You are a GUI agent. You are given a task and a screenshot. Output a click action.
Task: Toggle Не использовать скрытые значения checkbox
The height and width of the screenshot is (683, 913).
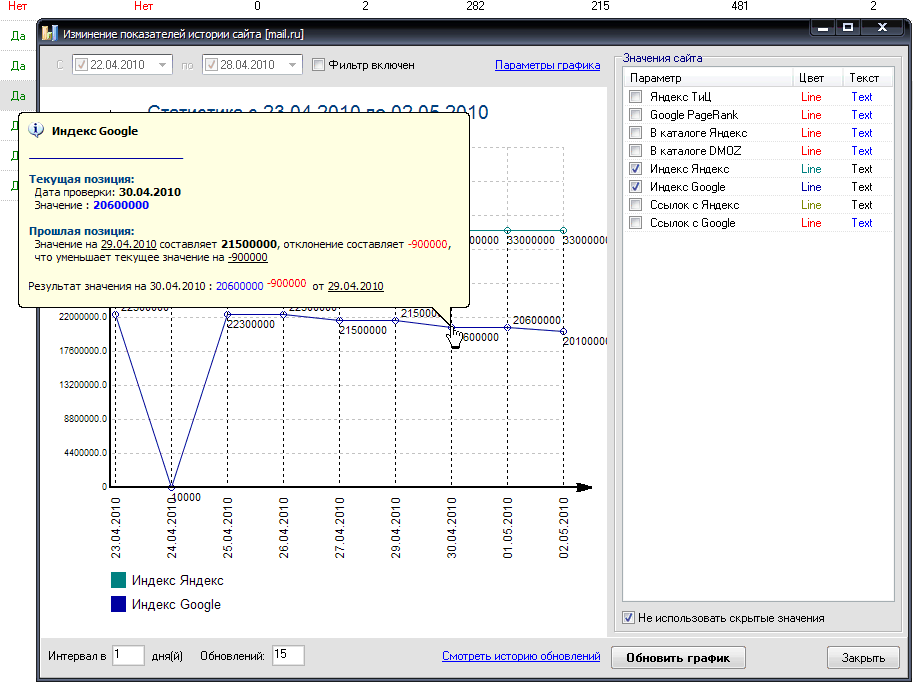point(628,618)
